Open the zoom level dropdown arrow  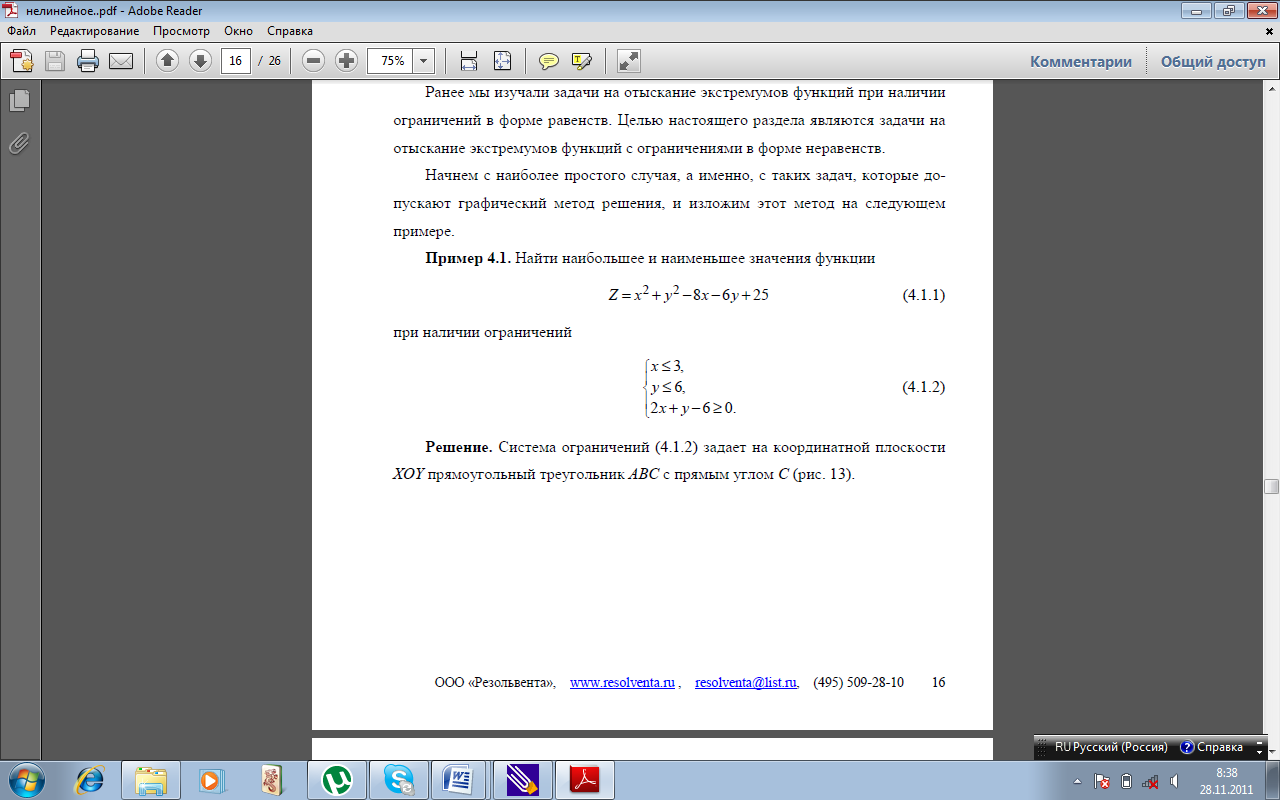[424, 61]
